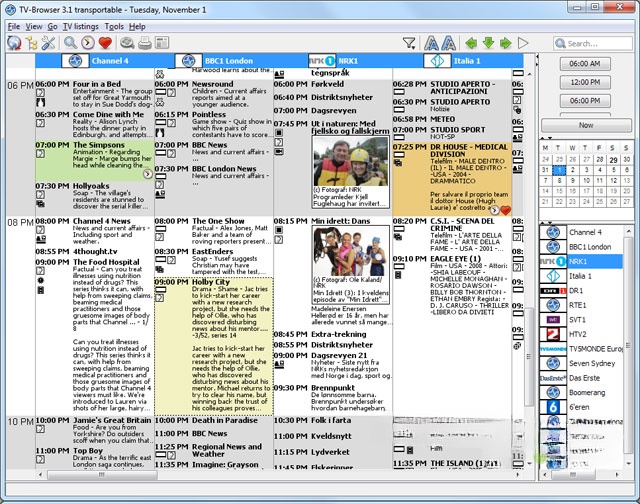Click the gray play triangle toolbar icon

pyautogui.click(x=523, y=43)
